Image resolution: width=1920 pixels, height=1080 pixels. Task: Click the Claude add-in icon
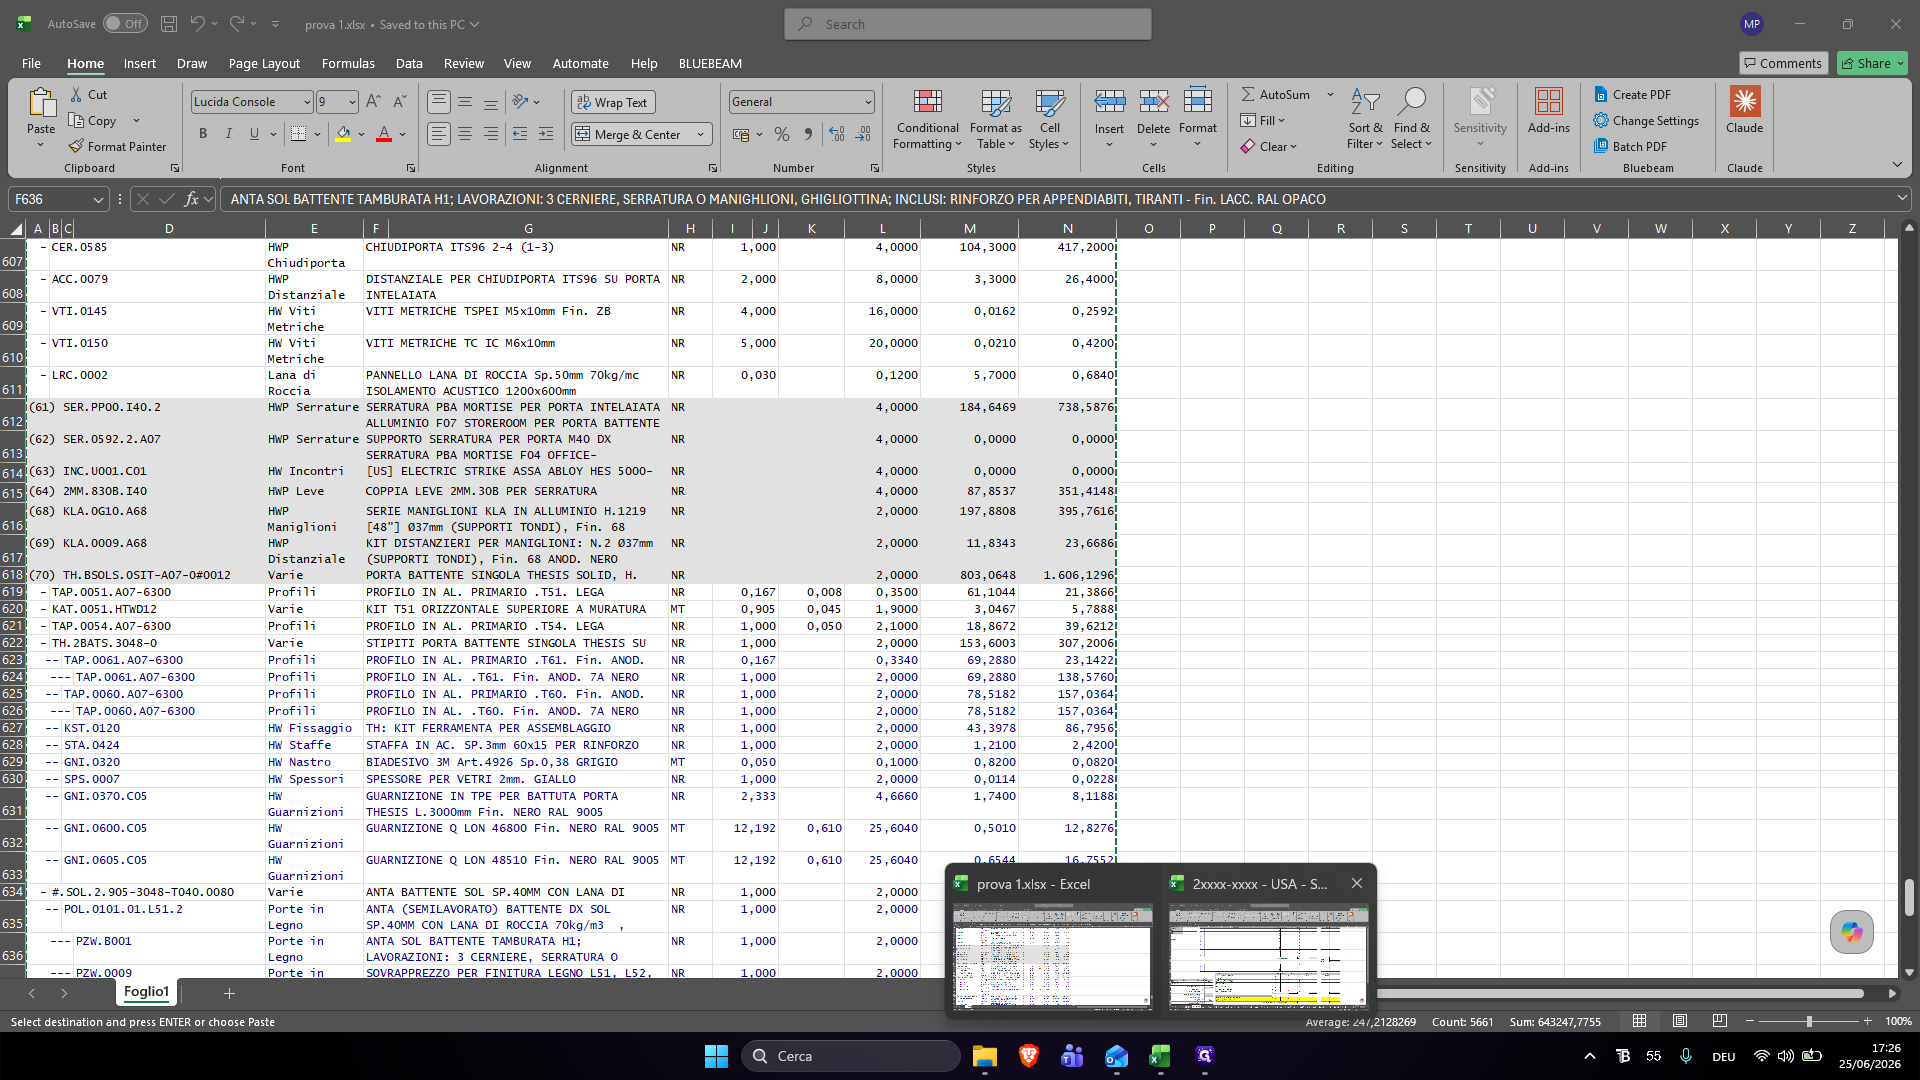1744,102
